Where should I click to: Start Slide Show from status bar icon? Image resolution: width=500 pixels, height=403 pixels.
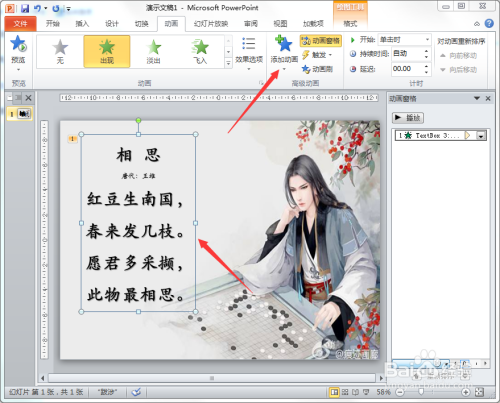click(x=366, y=392)
